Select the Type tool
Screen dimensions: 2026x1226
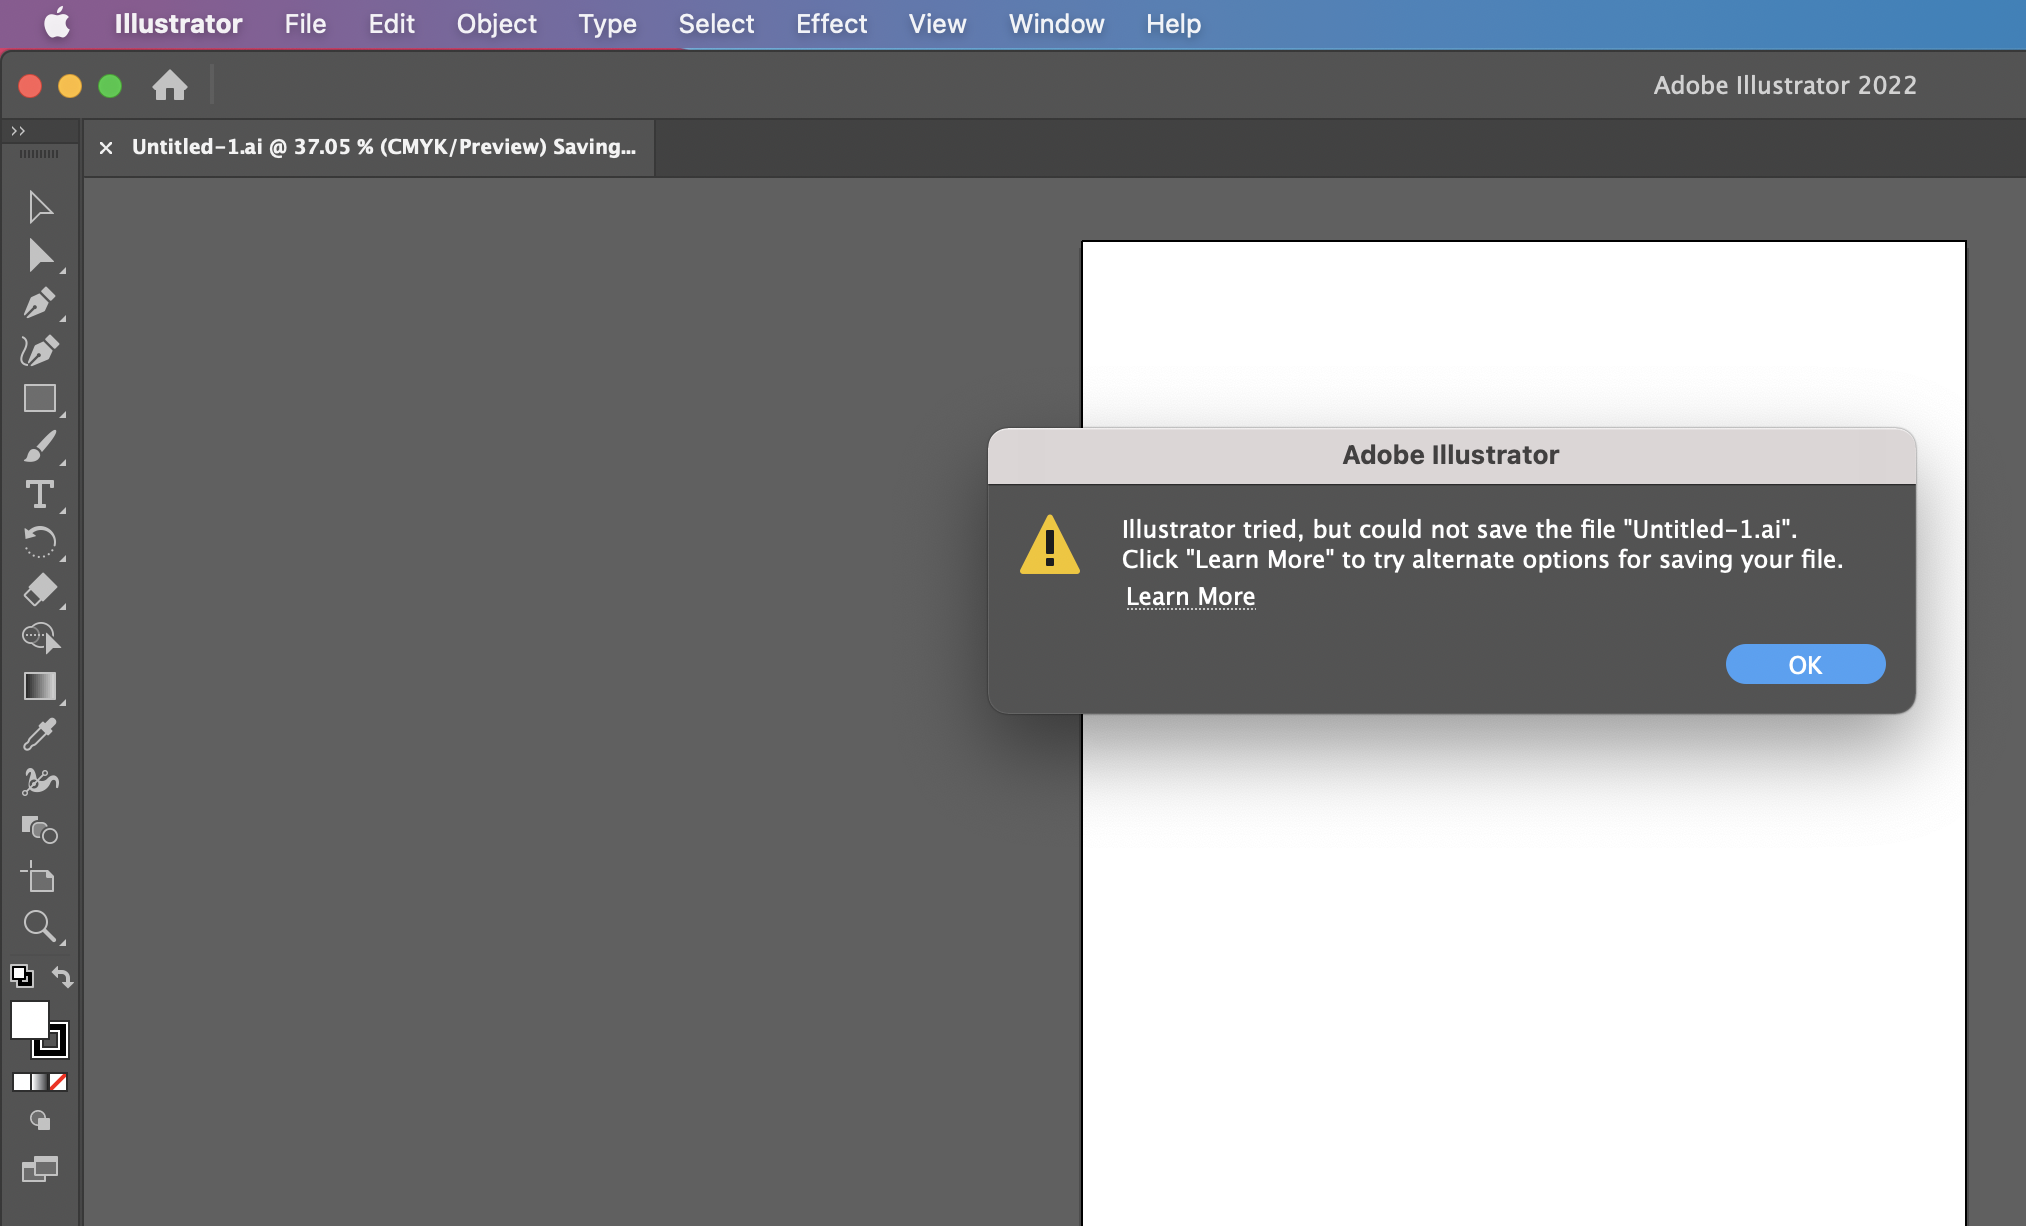[x=40, y=495]
